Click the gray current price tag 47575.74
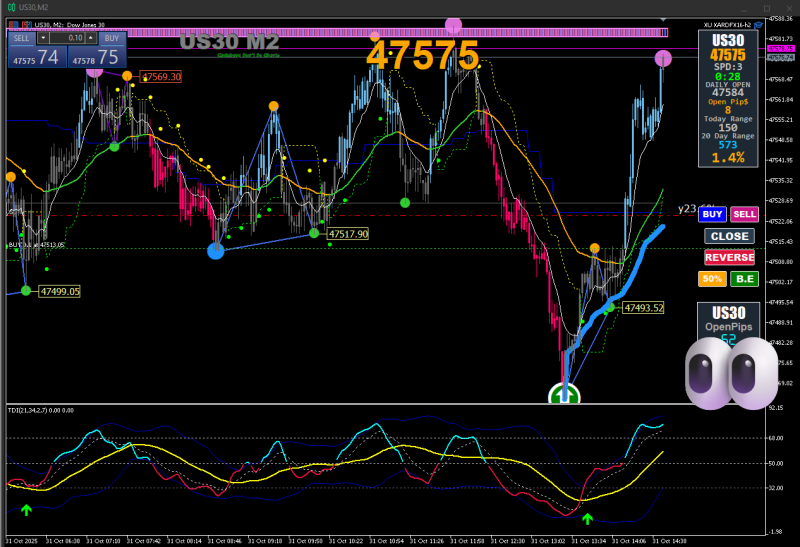 click(x=781, y=58)
